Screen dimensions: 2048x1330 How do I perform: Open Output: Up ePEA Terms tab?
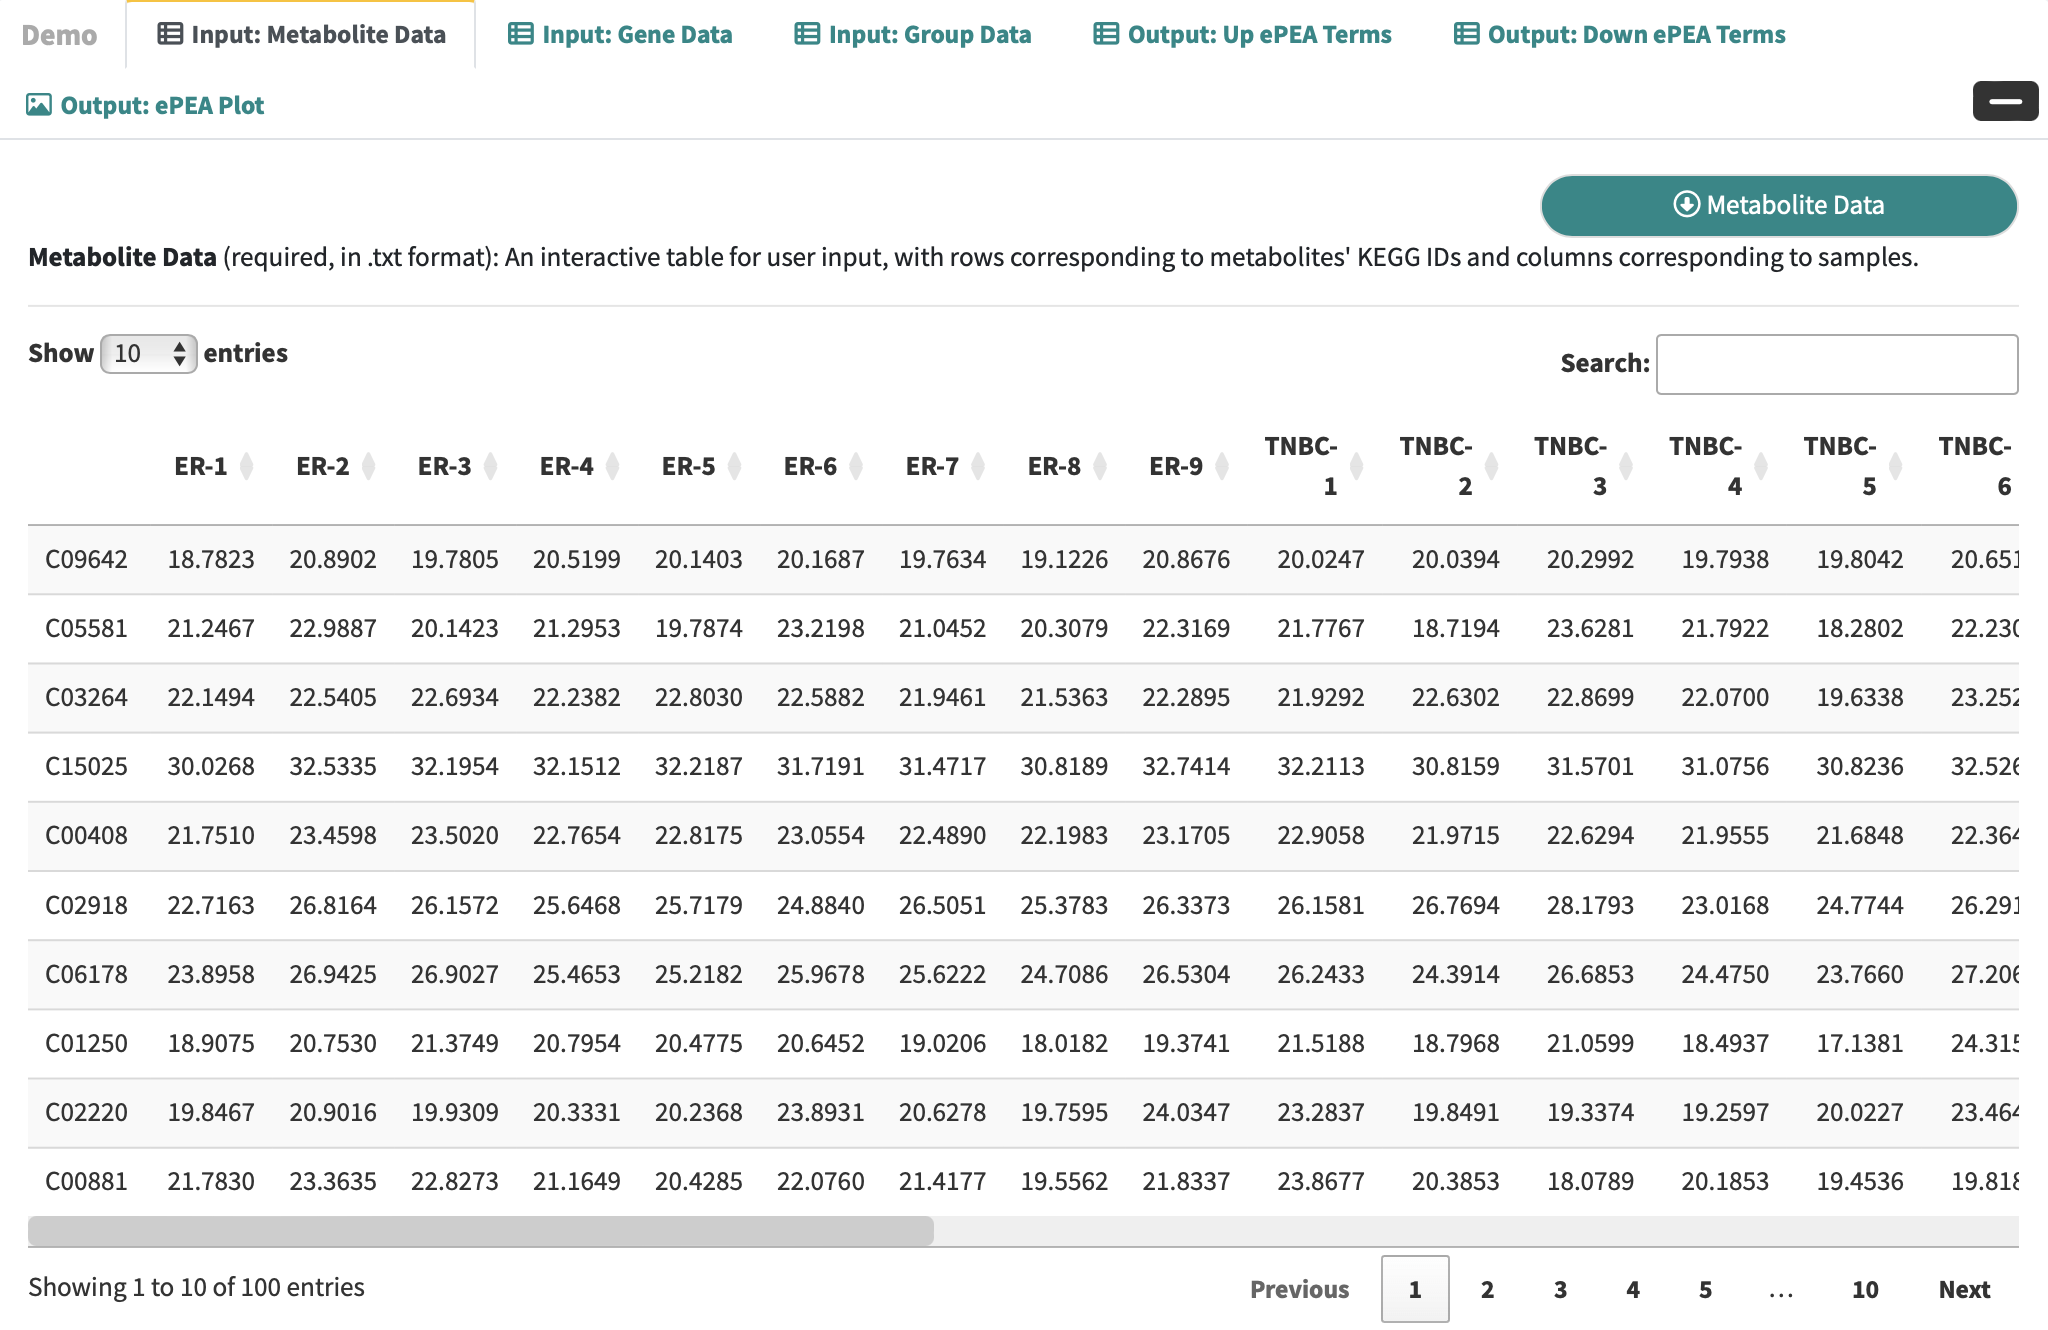pos(1242,35)
